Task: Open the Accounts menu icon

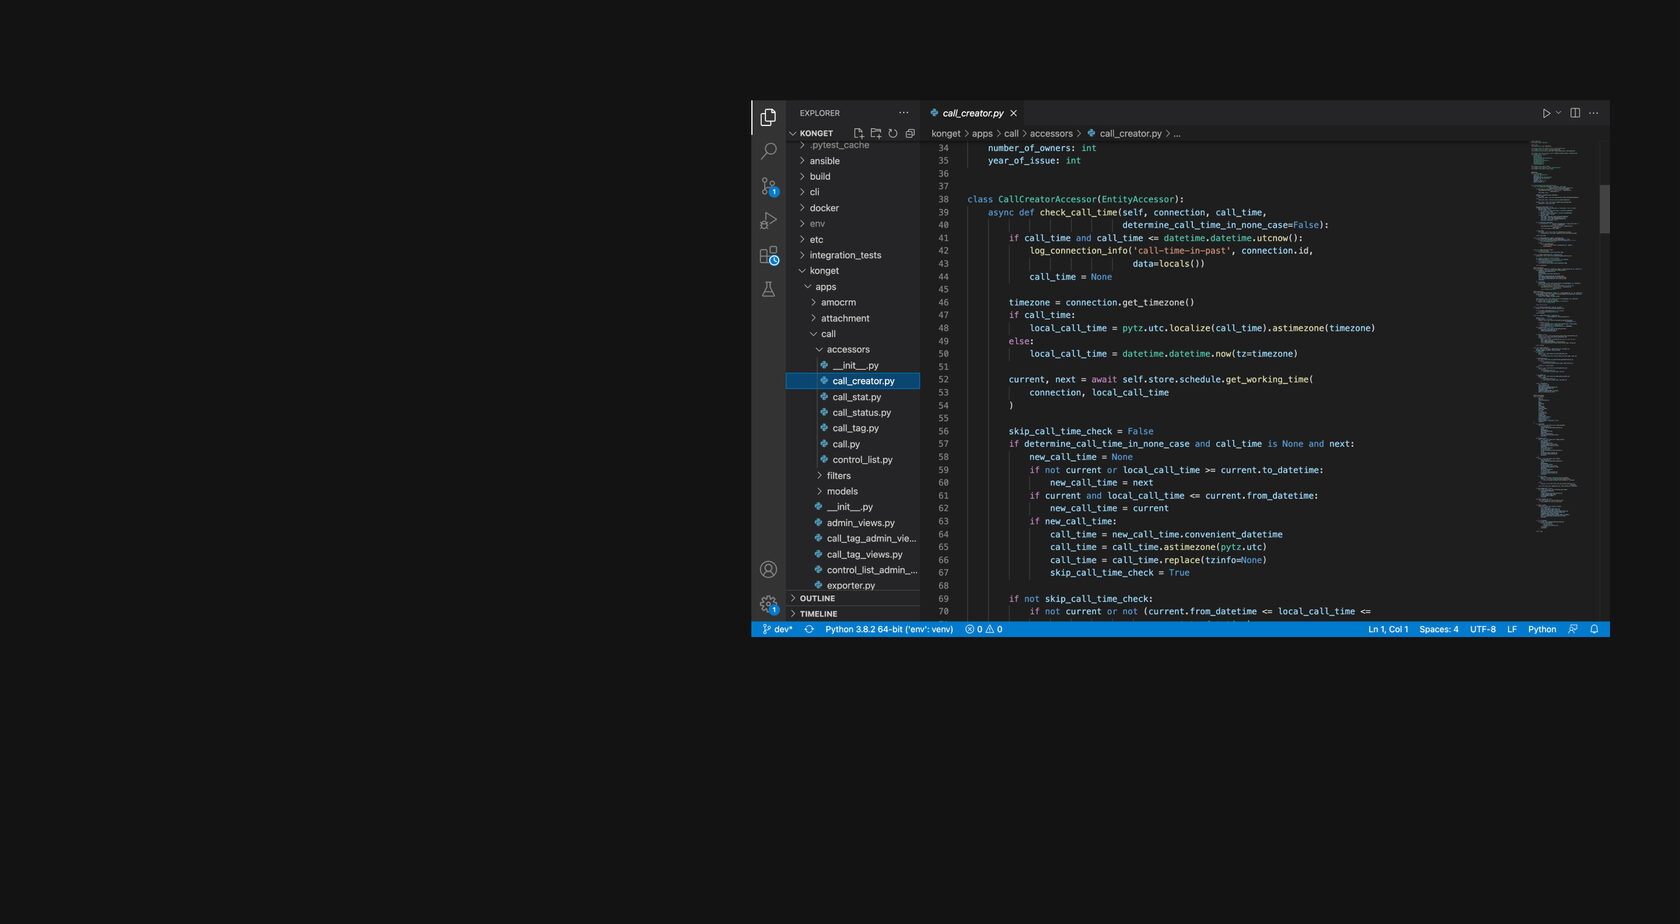Action: [768, 569]
